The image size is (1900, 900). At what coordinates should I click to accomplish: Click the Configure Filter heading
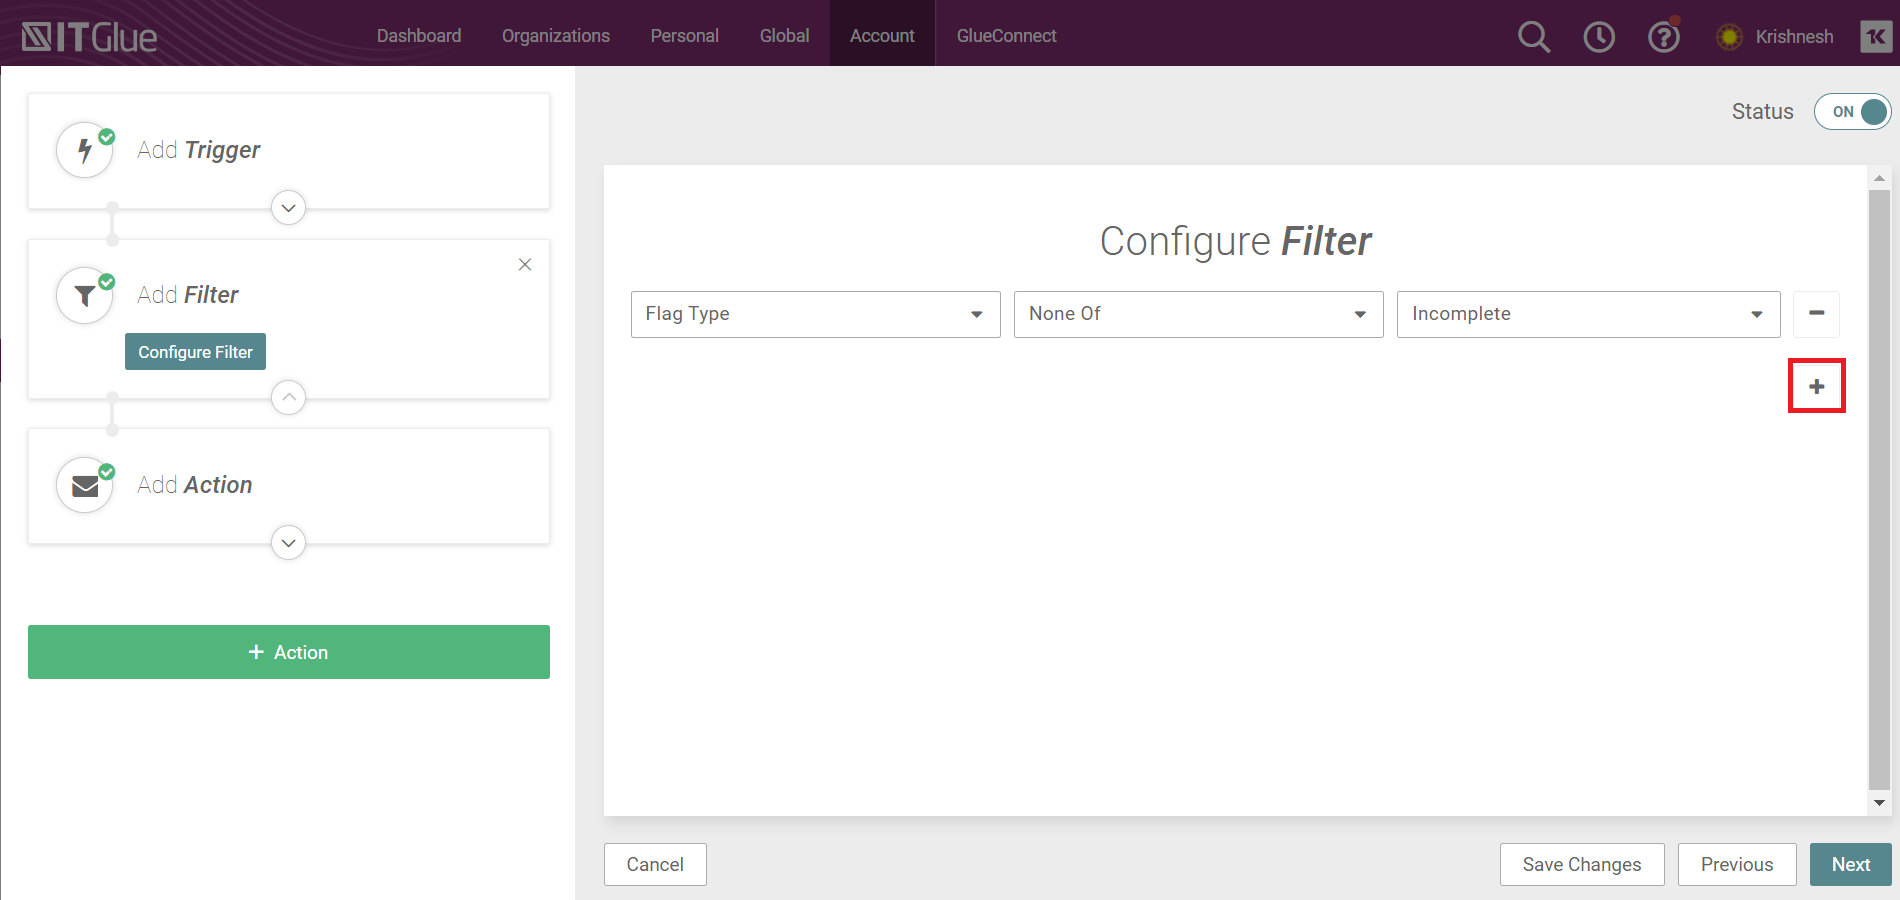tap(1236, 241)
